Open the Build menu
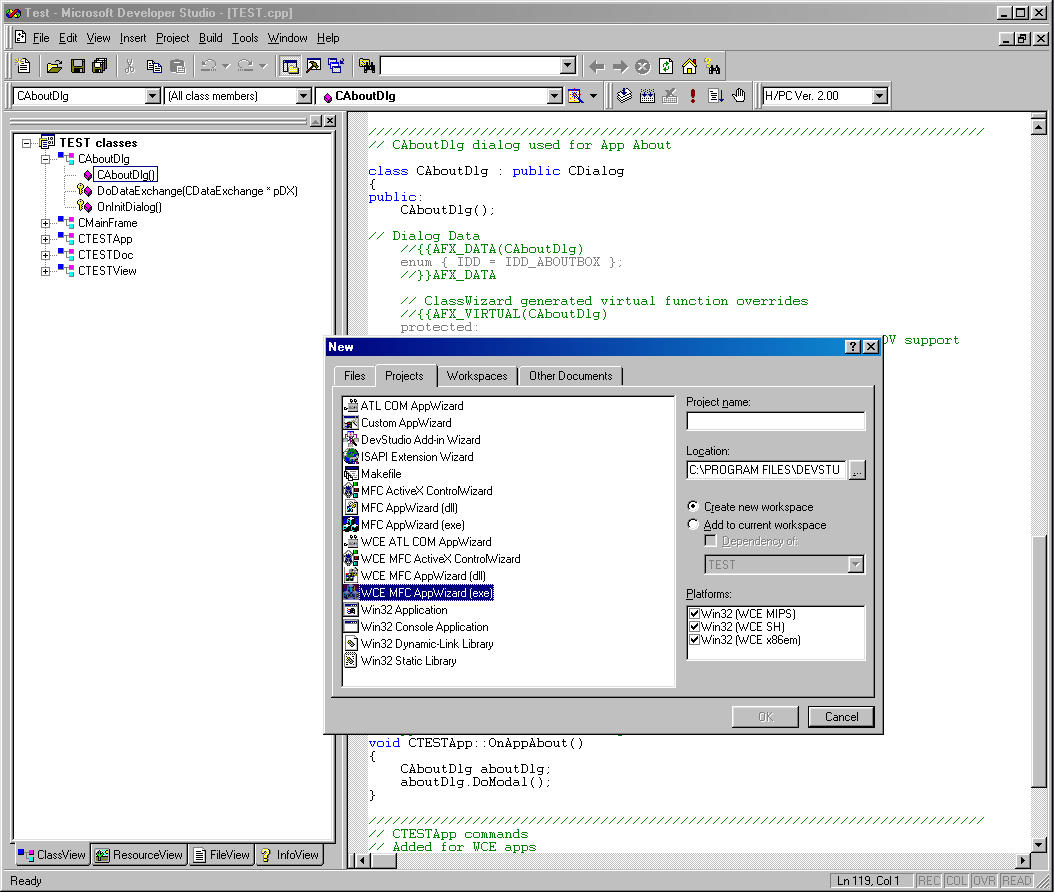This screenshot has width=1054, height=892. click(x=210, y=38)
